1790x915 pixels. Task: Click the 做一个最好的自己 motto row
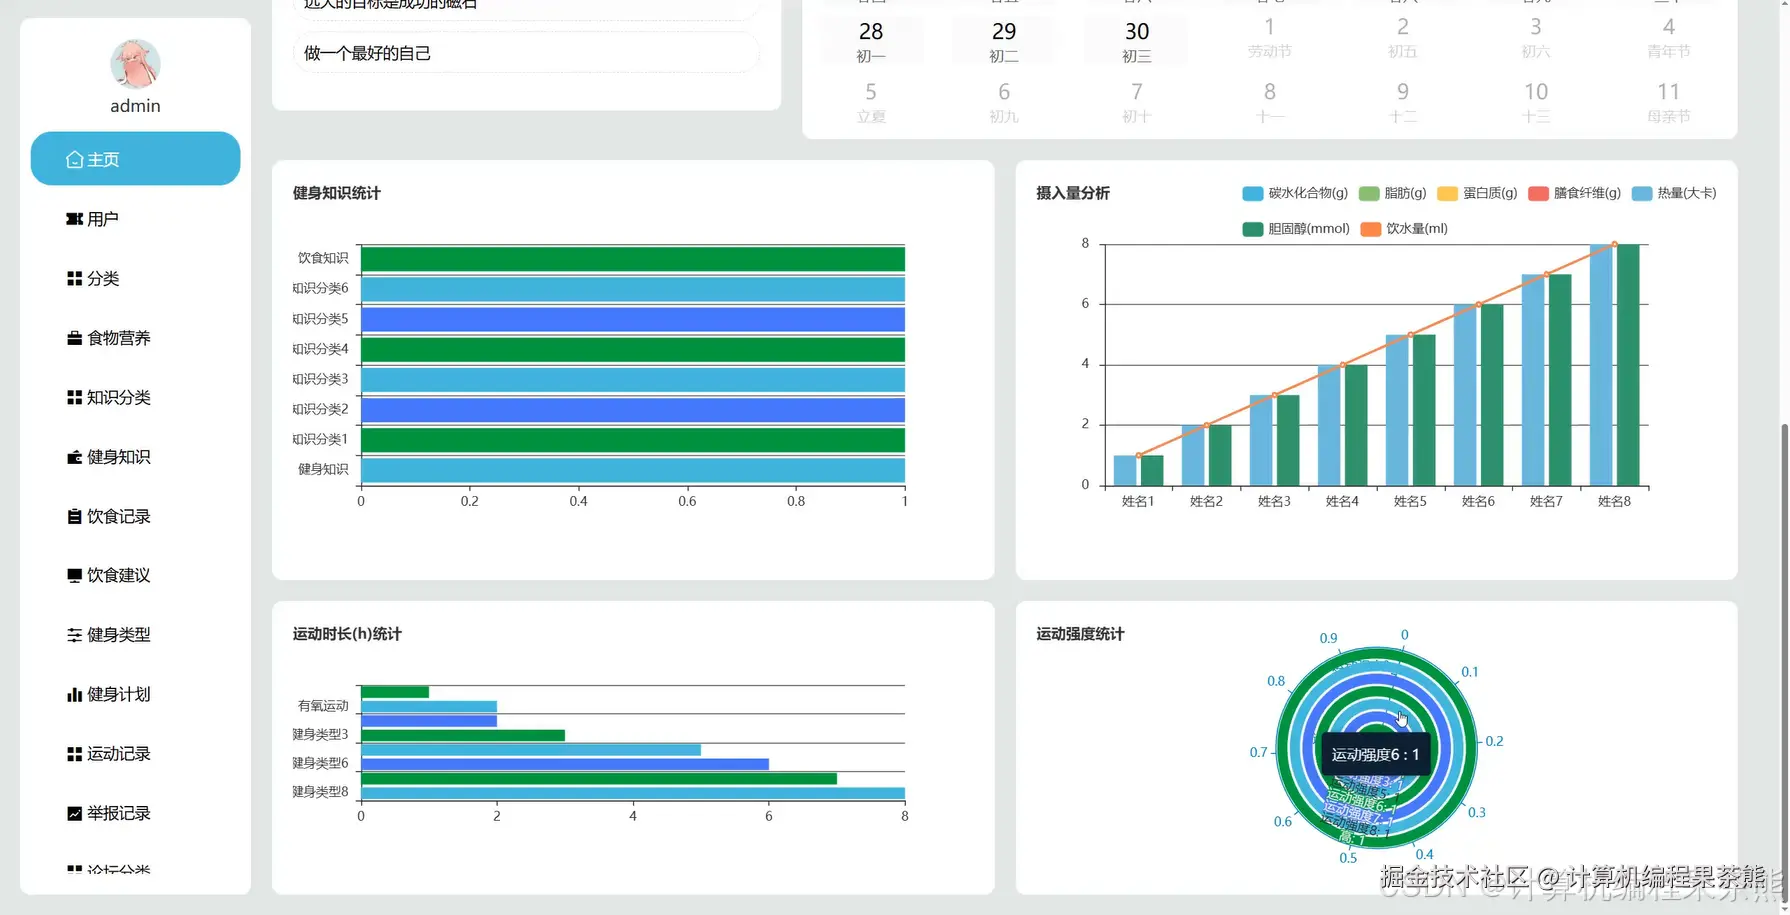point(527,53)
